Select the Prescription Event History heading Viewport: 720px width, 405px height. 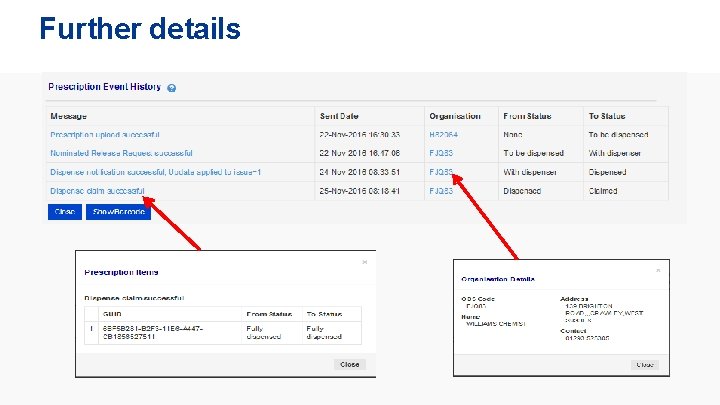pos(104,87)
